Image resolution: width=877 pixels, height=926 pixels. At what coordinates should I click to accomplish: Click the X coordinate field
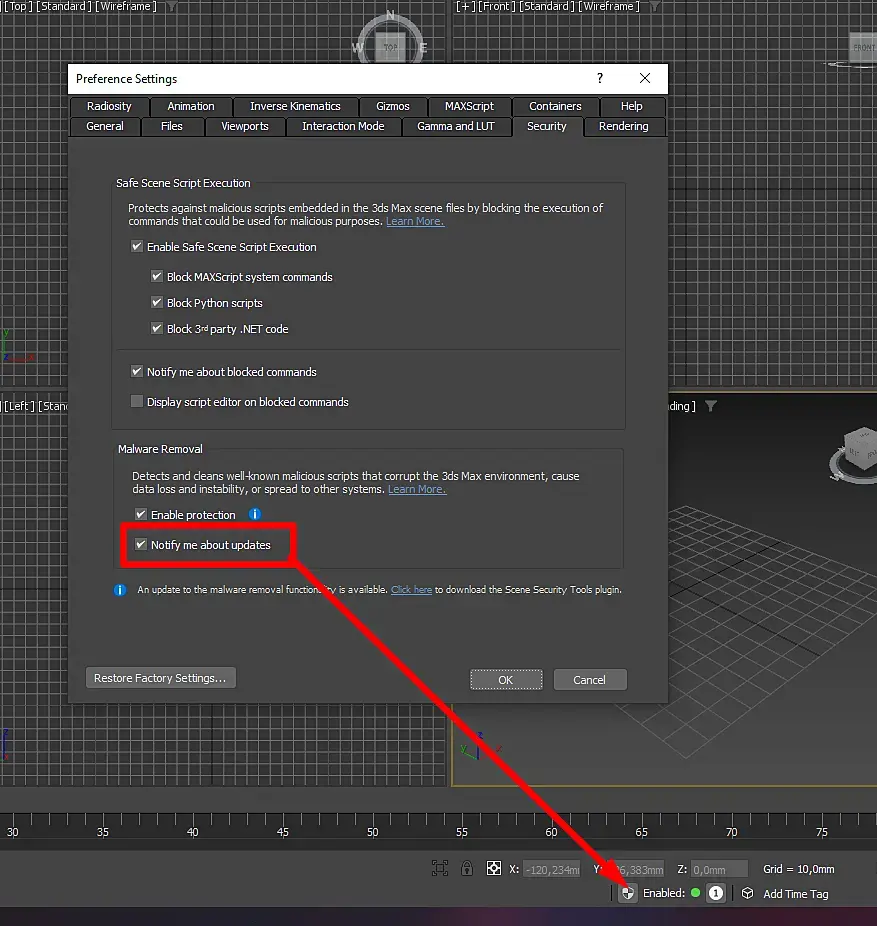coord(552,869)
